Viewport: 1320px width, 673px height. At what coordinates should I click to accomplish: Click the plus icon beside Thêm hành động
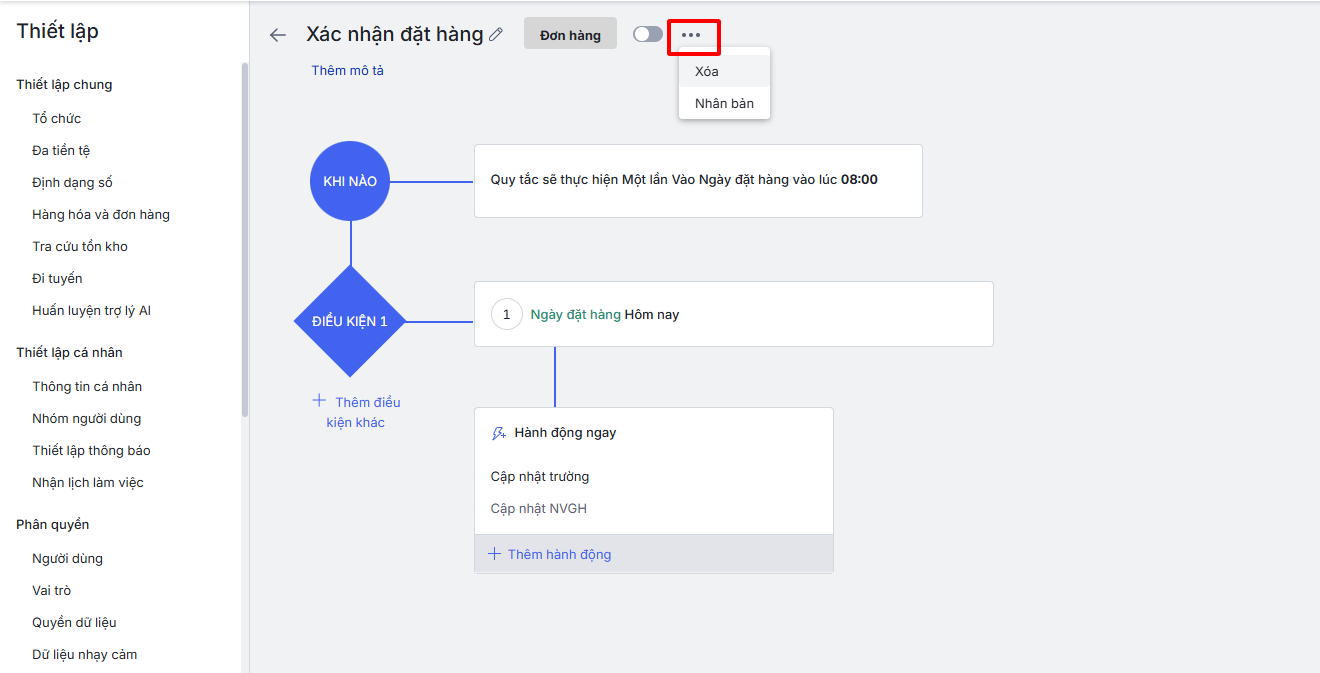[494, 554]
